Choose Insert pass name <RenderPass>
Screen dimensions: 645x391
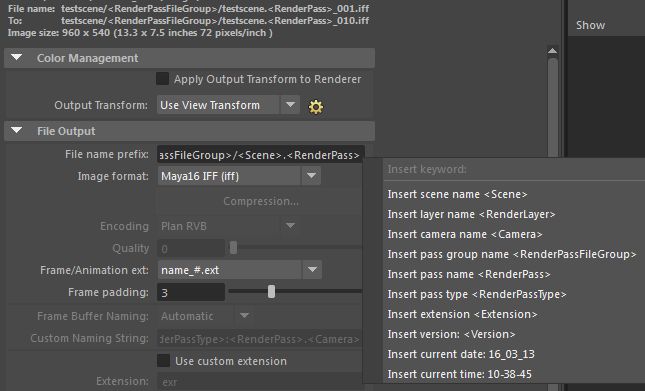469,274
